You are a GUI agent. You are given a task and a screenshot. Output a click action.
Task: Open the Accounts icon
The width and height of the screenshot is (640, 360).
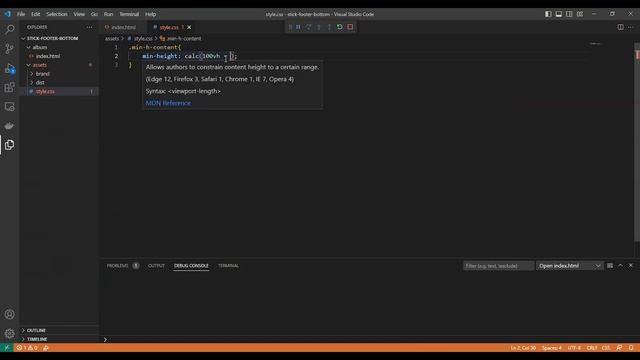9,314
